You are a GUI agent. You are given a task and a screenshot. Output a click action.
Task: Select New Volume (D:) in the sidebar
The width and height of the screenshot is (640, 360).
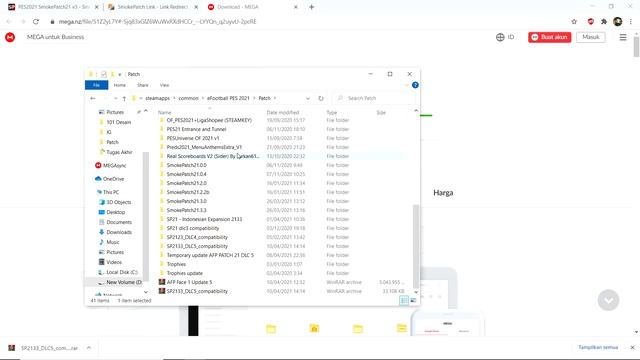coord(120,282)
